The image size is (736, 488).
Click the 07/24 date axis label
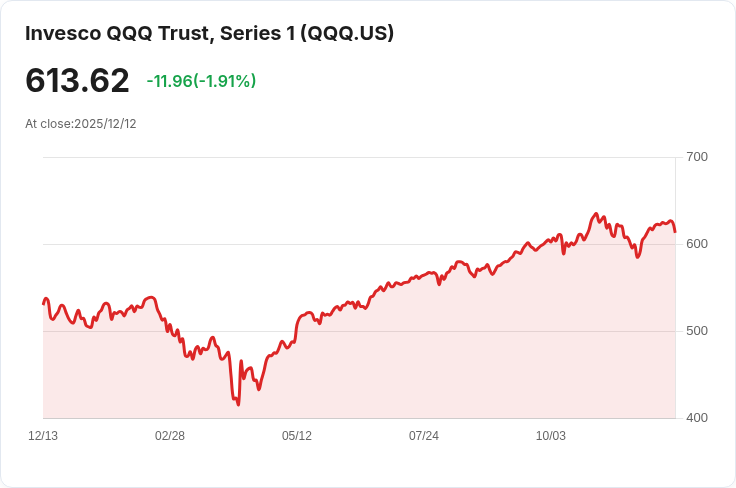click(x=424, y=436)
